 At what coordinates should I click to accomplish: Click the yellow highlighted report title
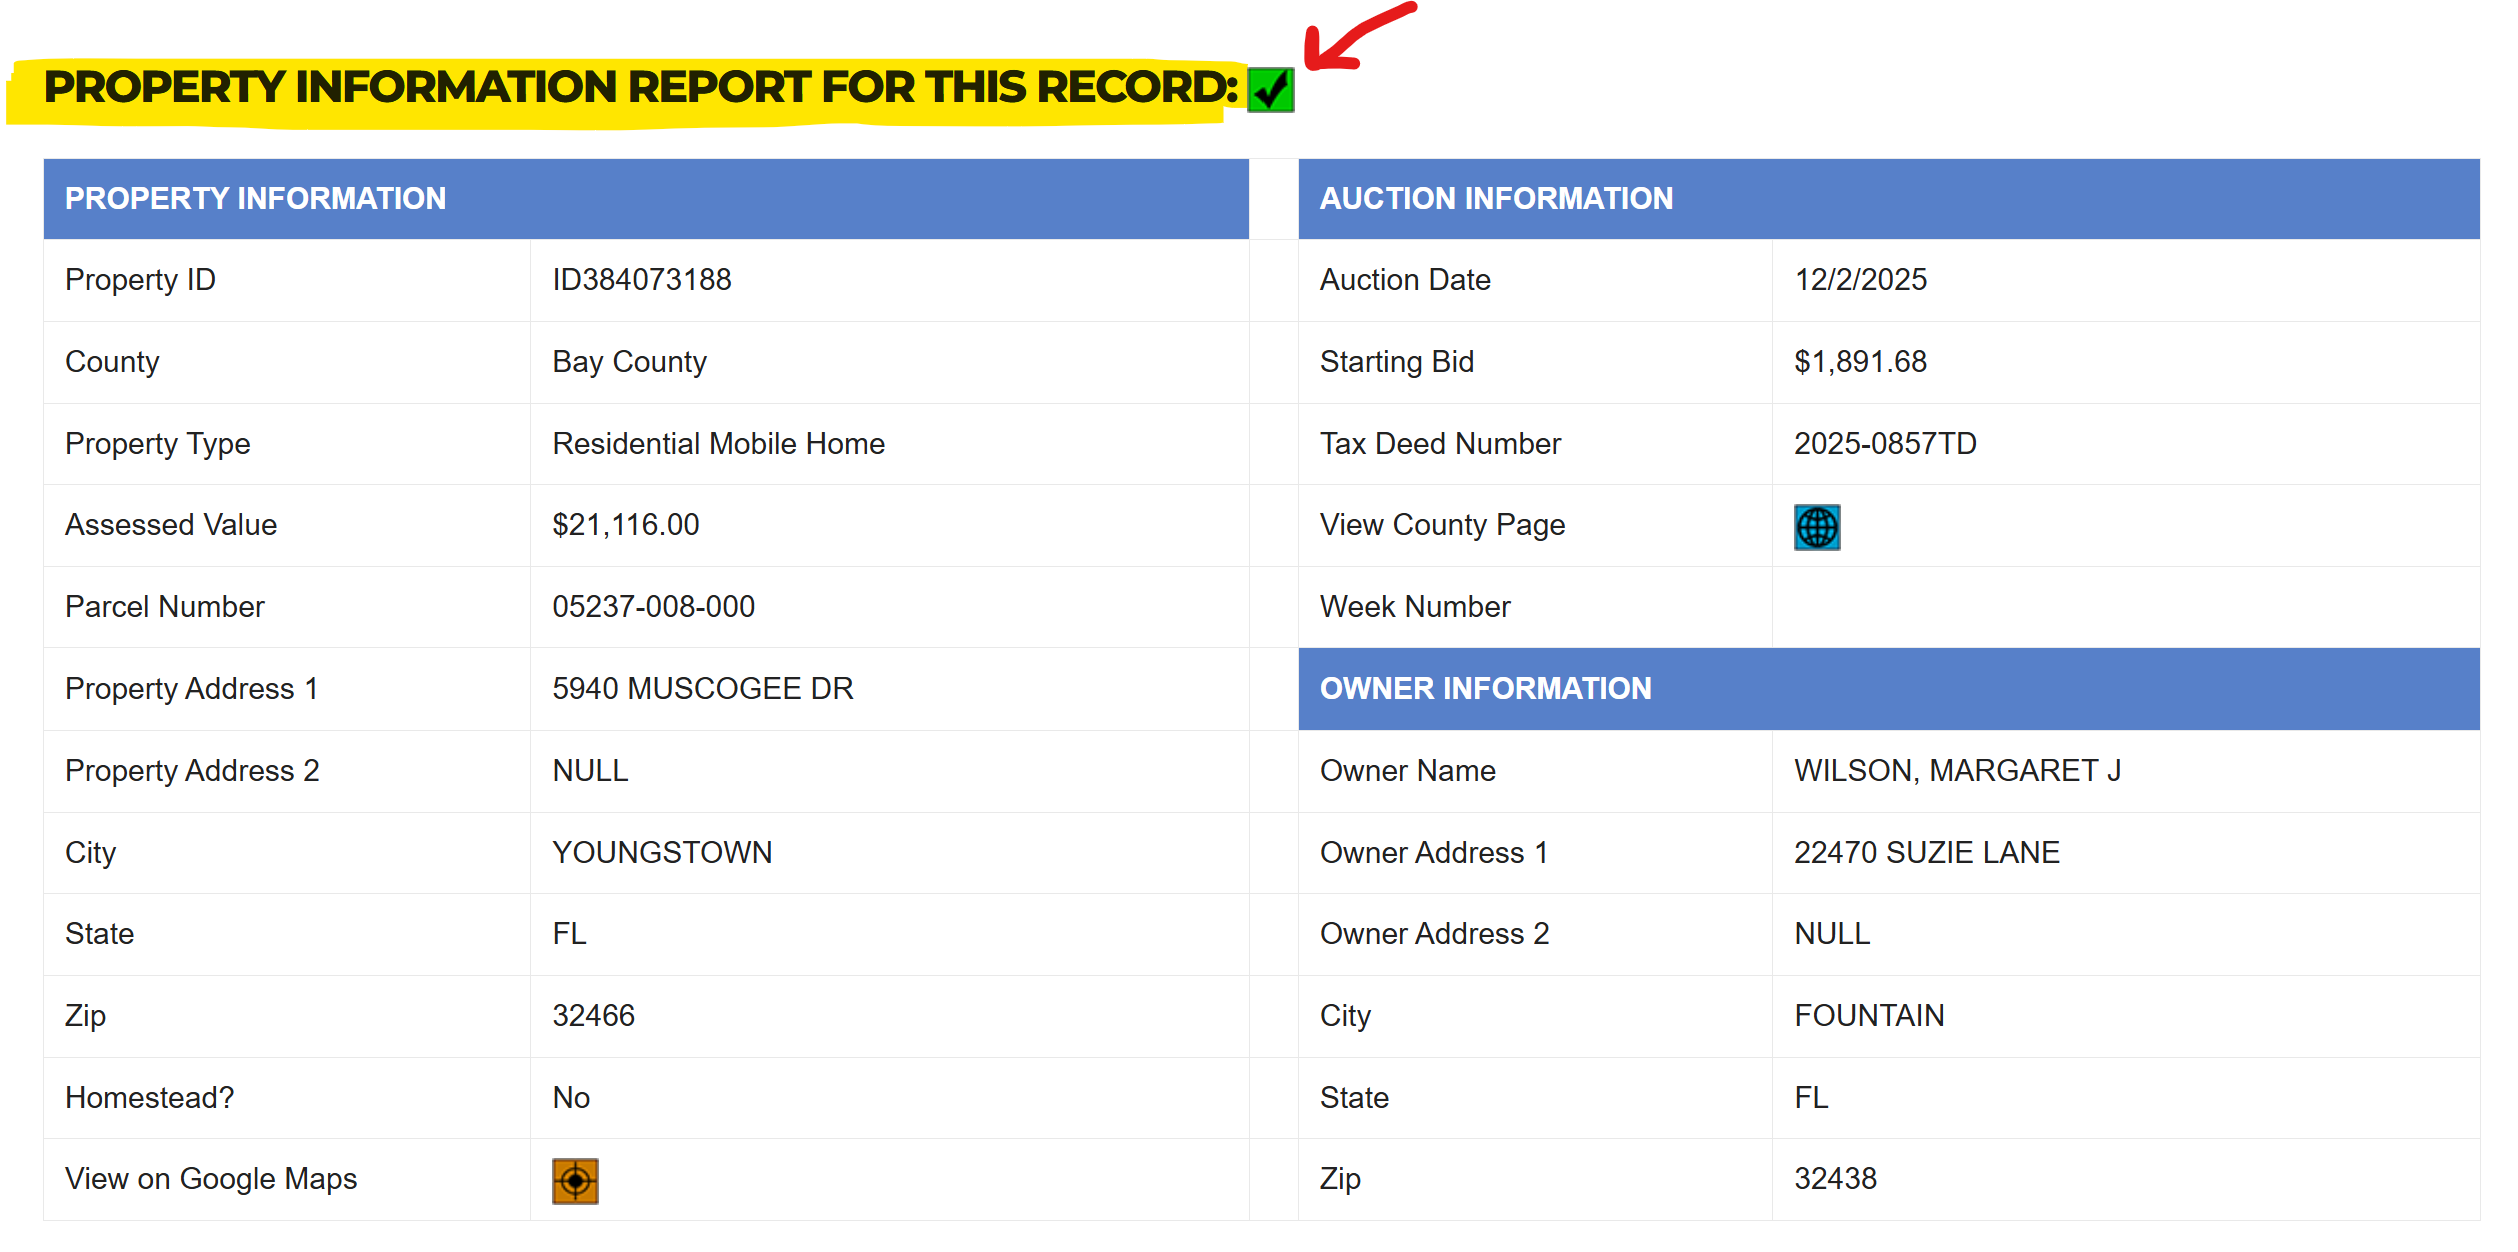pos(640,88)
